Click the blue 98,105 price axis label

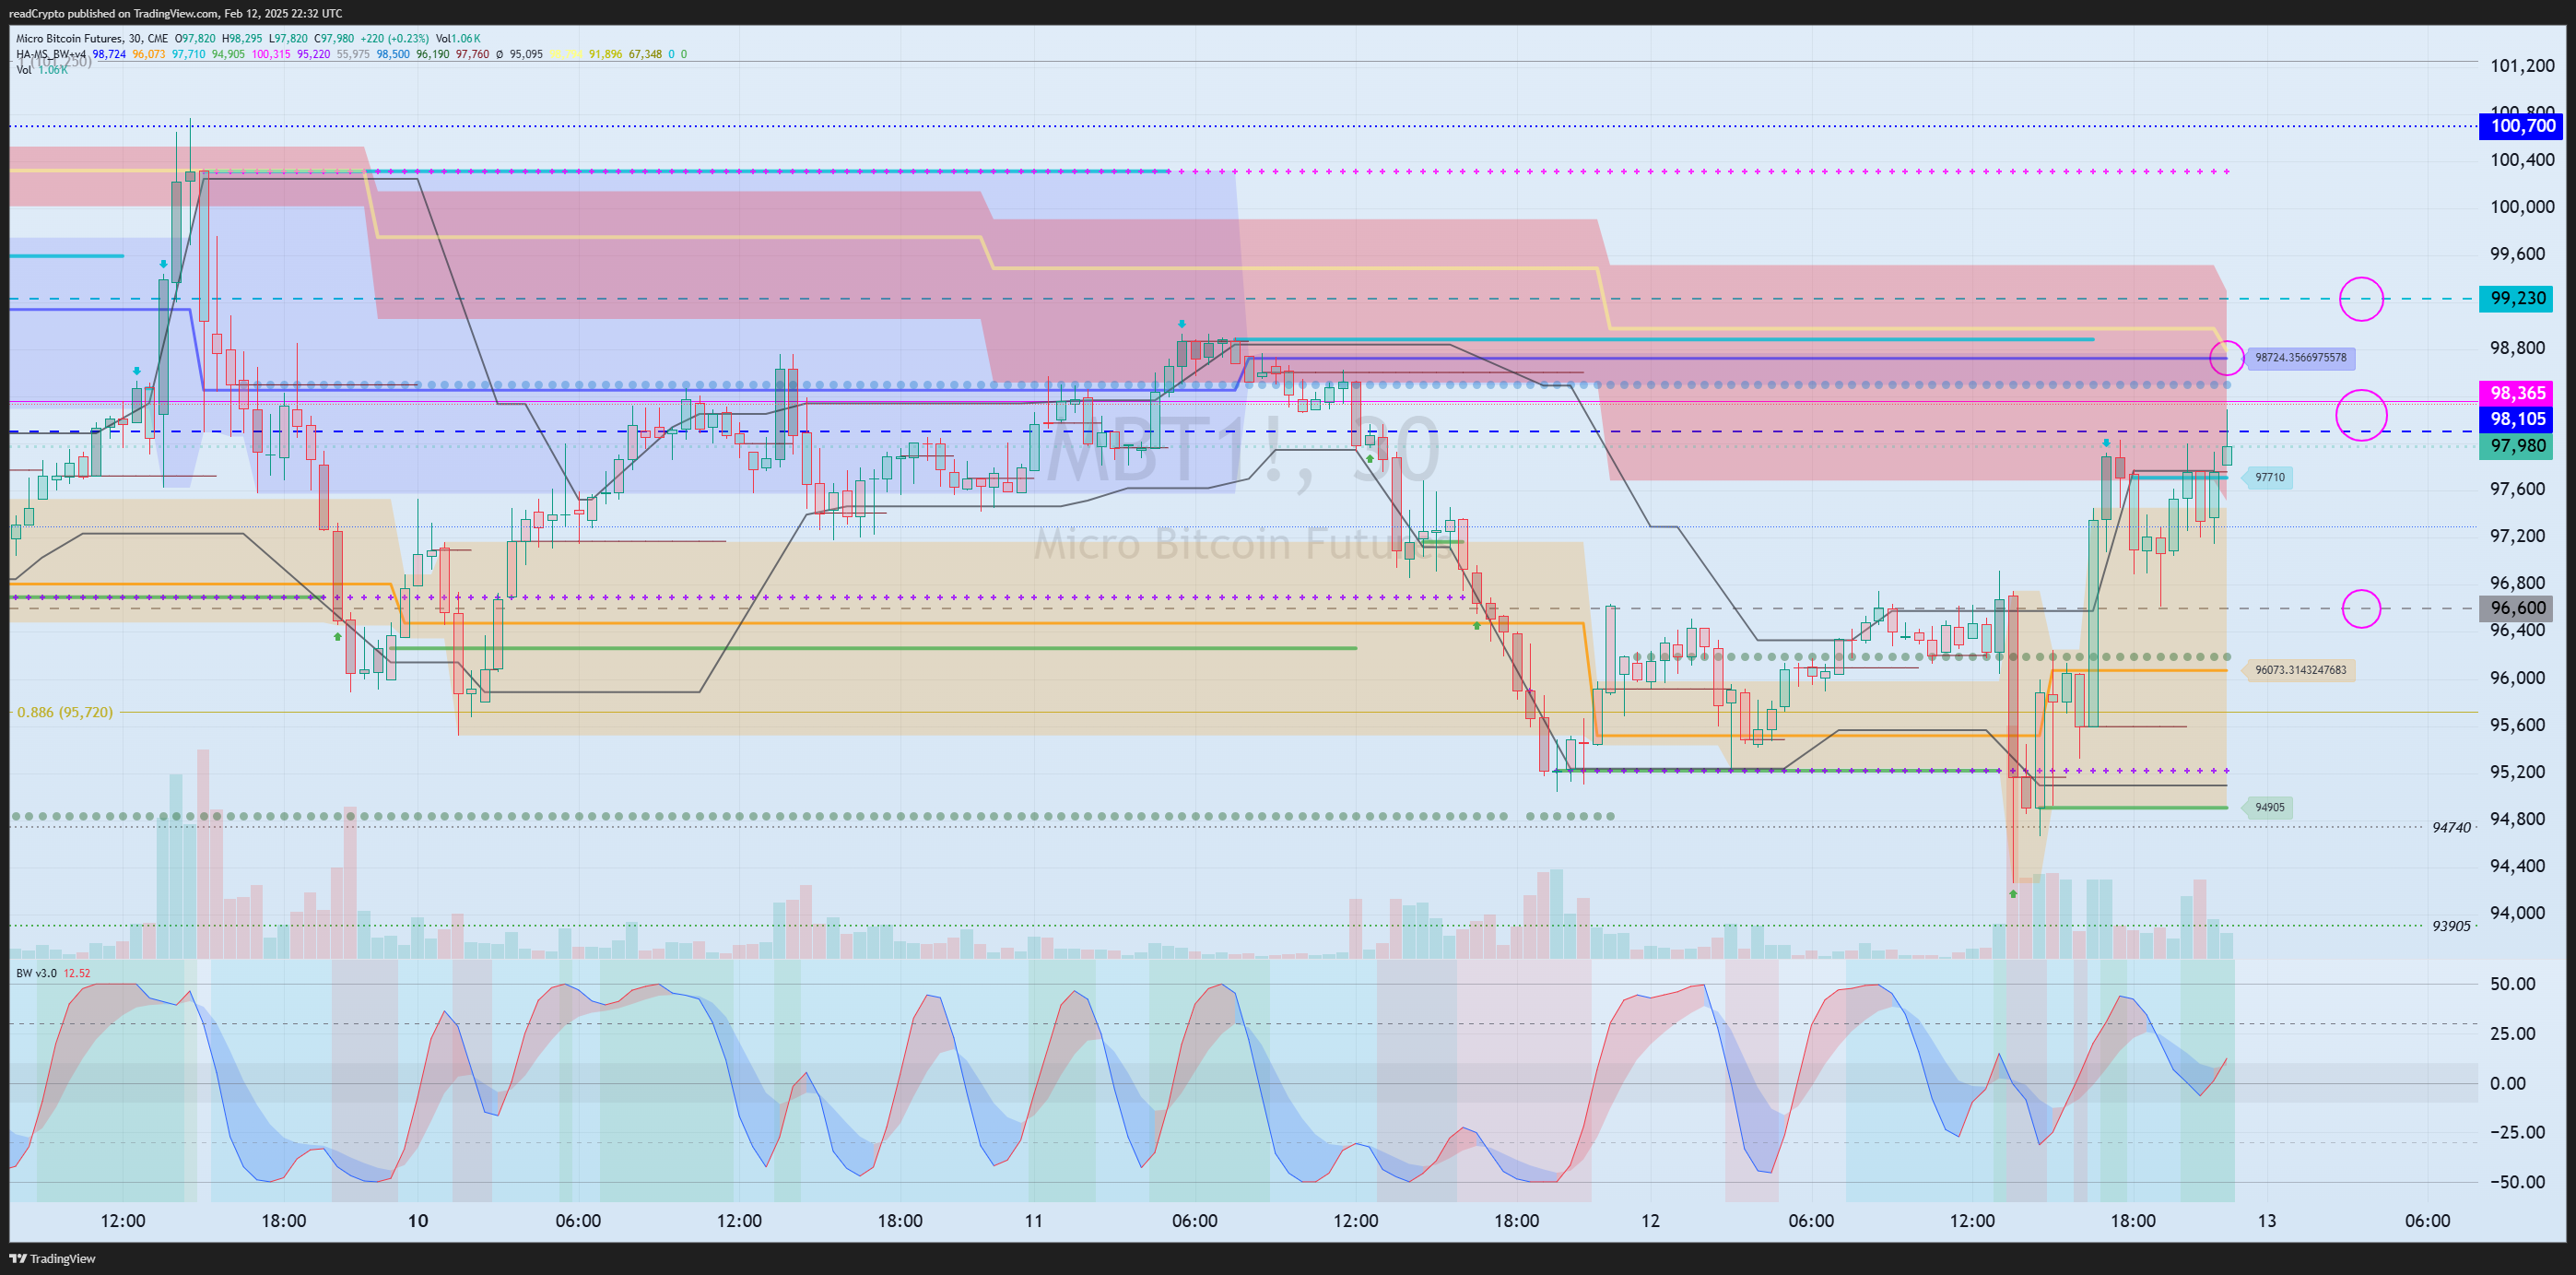(2517, 419)
